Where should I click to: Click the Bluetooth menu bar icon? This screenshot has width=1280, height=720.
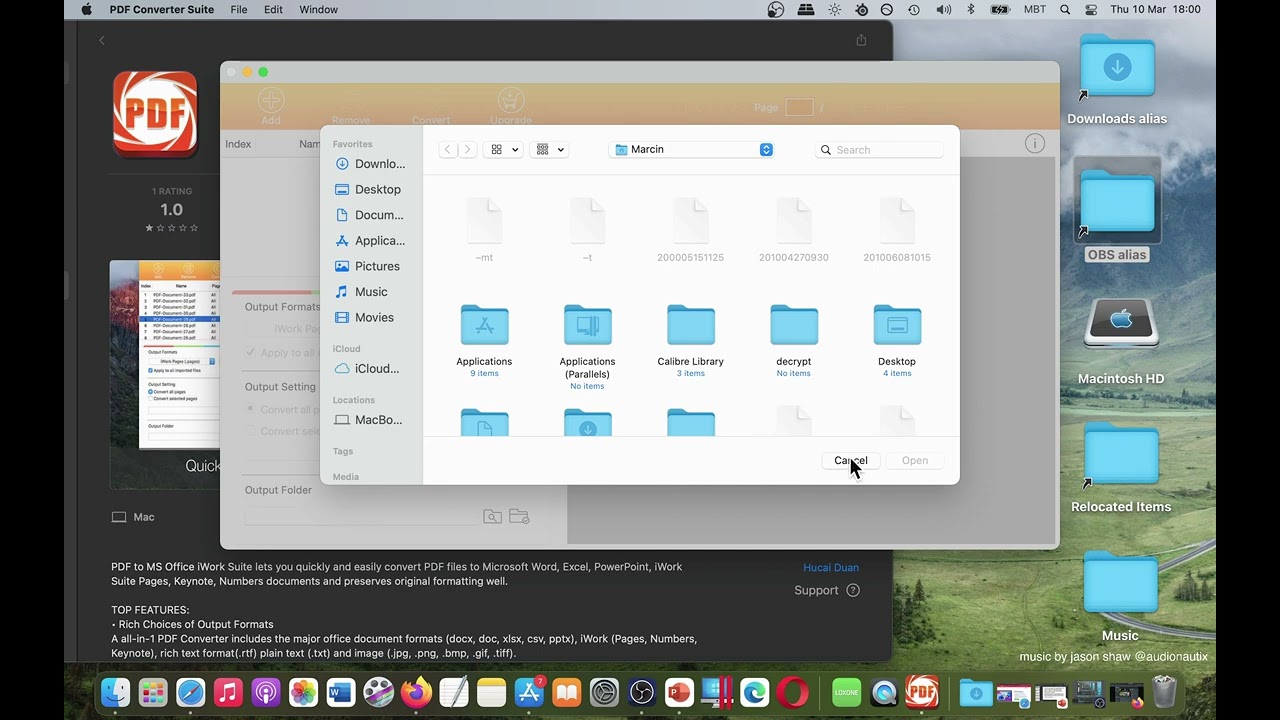coord(971,10)
